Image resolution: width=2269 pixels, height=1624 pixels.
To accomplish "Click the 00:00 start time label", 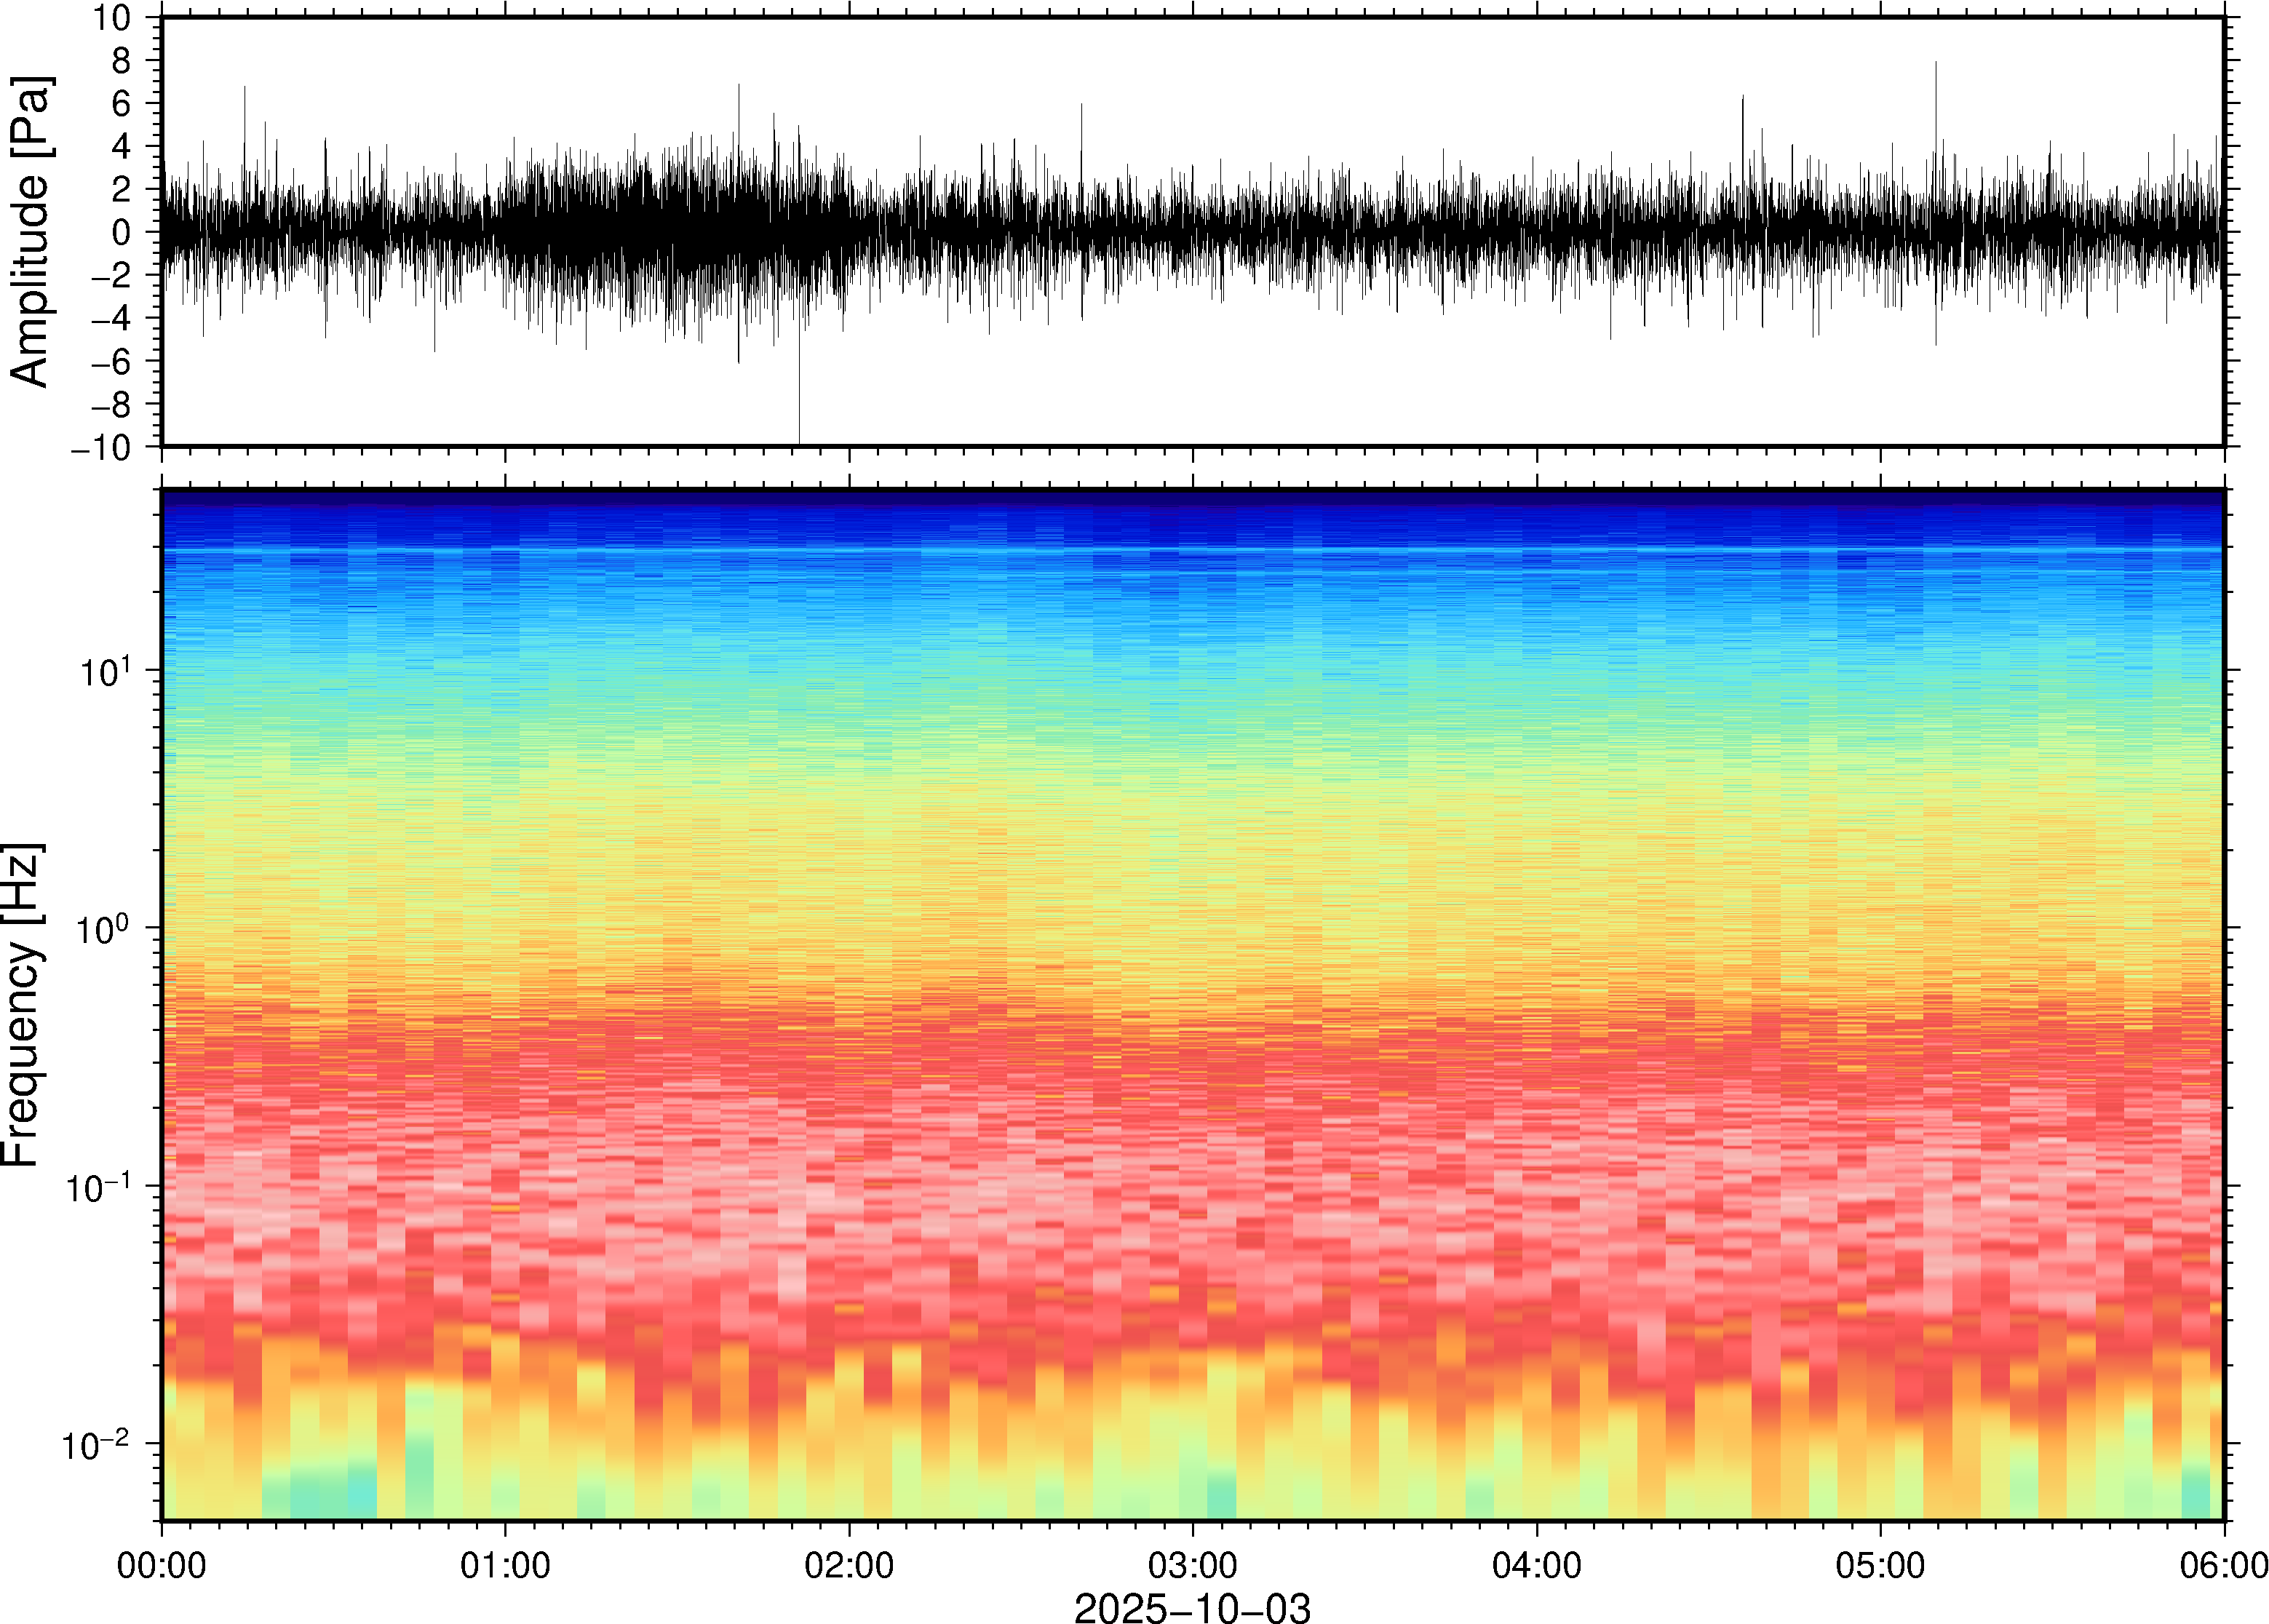I will pyautogui.click(x=162, y=1565).
